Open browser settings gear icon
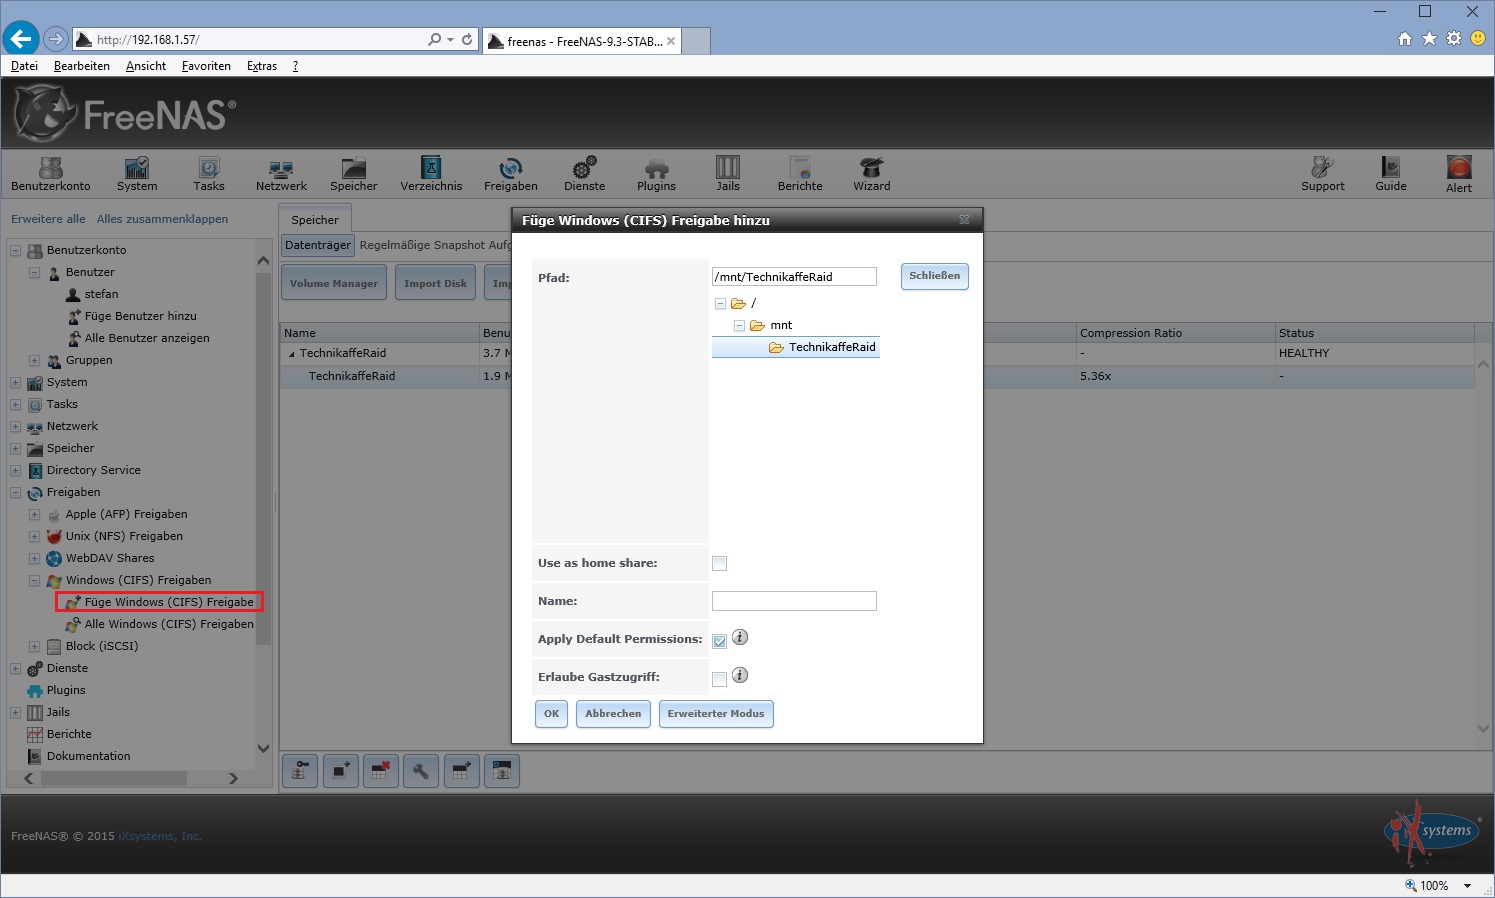The width and height of the screenshot is (1495, 898). 1454,39
